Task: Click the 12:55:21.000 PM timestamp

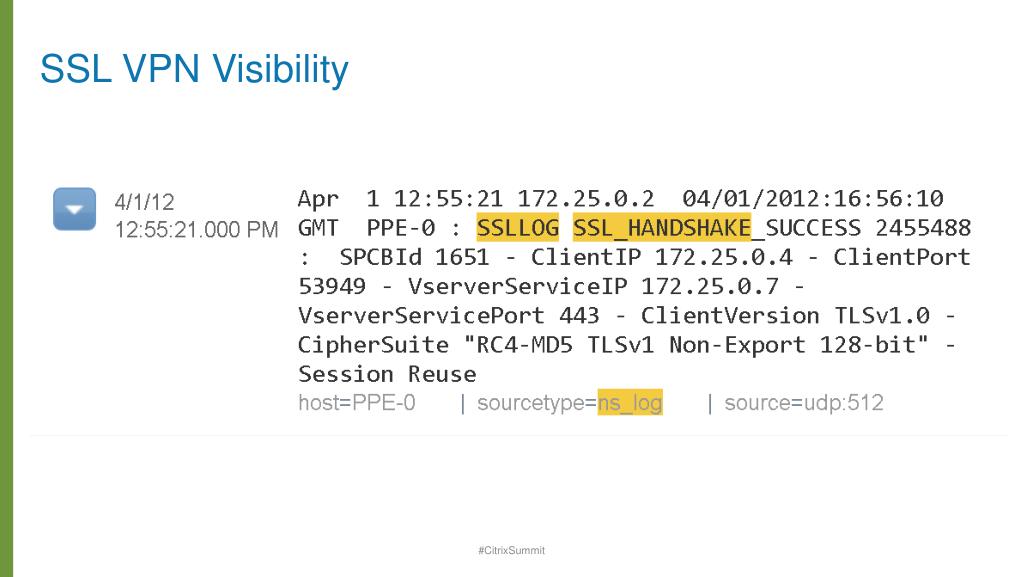Action: (x=196, y=230)
